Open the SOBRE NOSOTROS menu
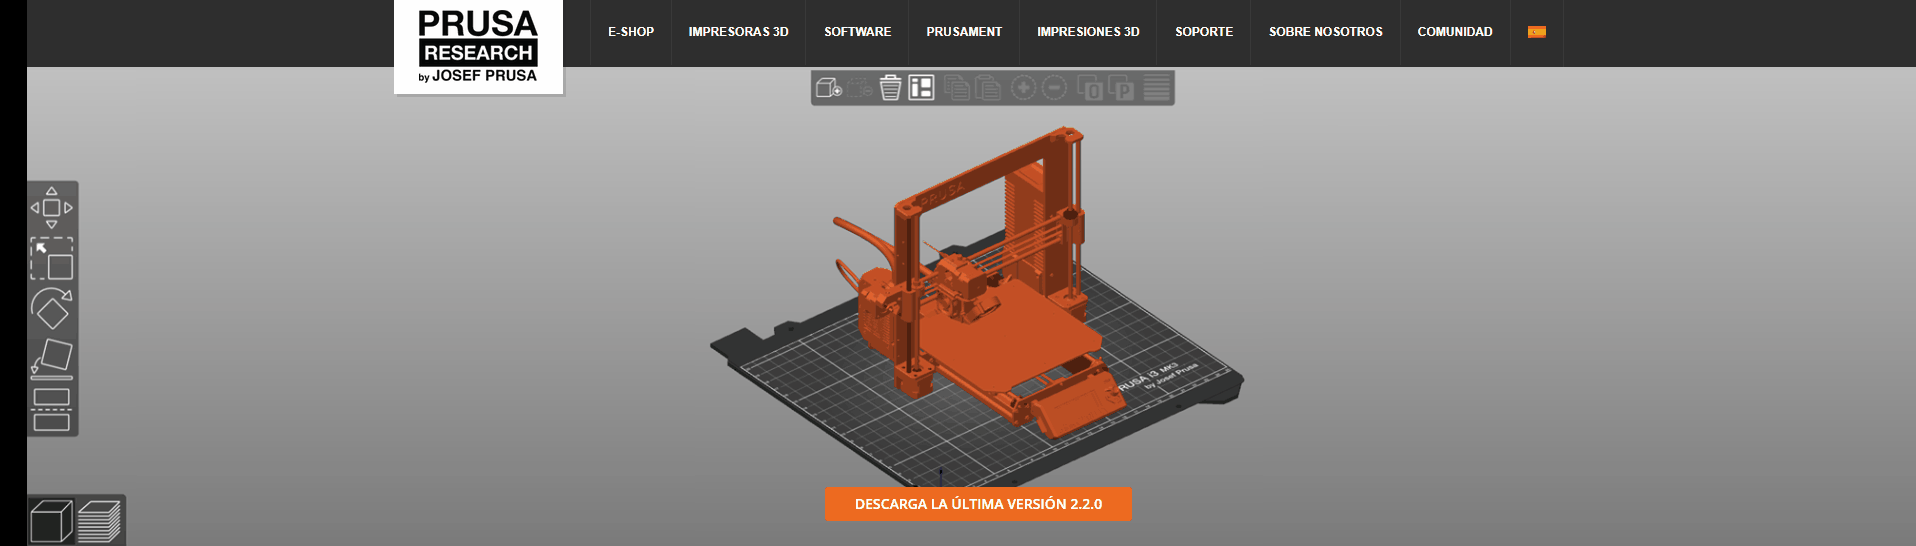Screen dimensions: 1916x546 tap(1326, 32)
